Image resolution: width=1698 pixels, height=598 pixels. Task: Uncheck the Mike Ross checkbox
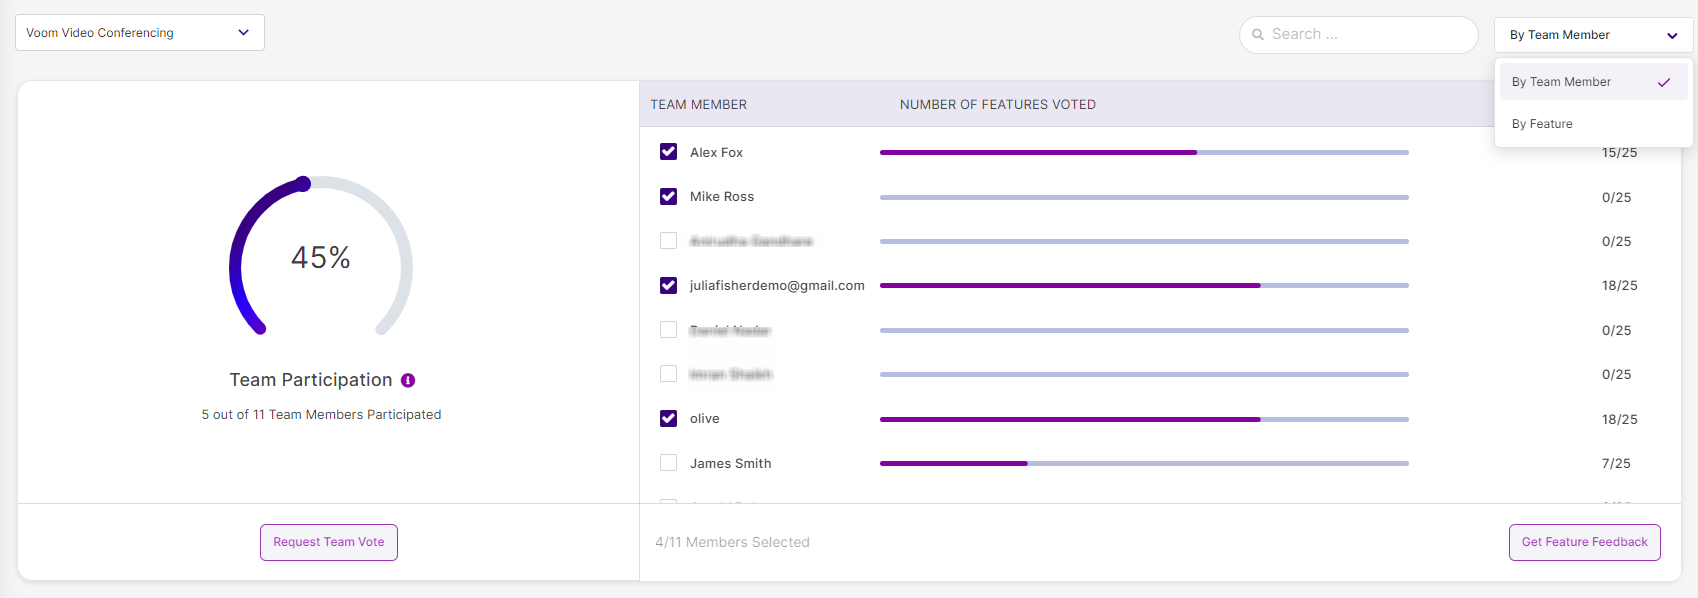click(668, 197)
